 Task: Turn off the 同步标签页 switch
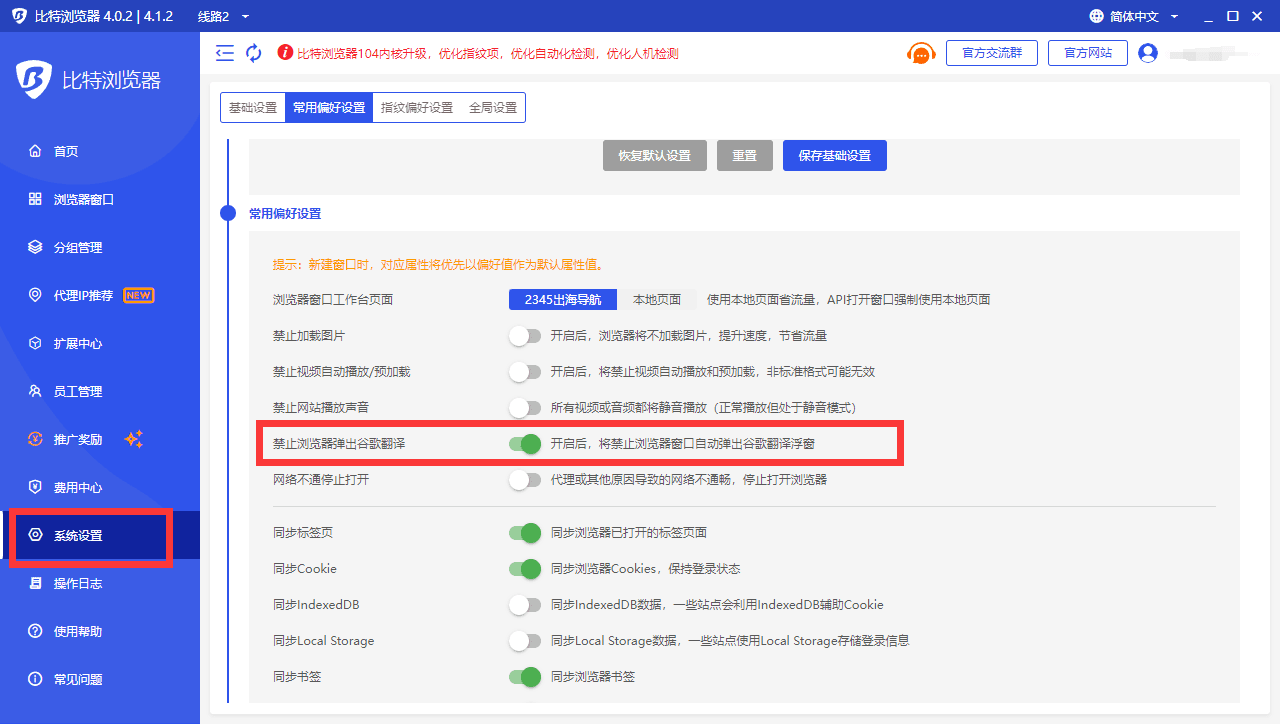[525, 533]
